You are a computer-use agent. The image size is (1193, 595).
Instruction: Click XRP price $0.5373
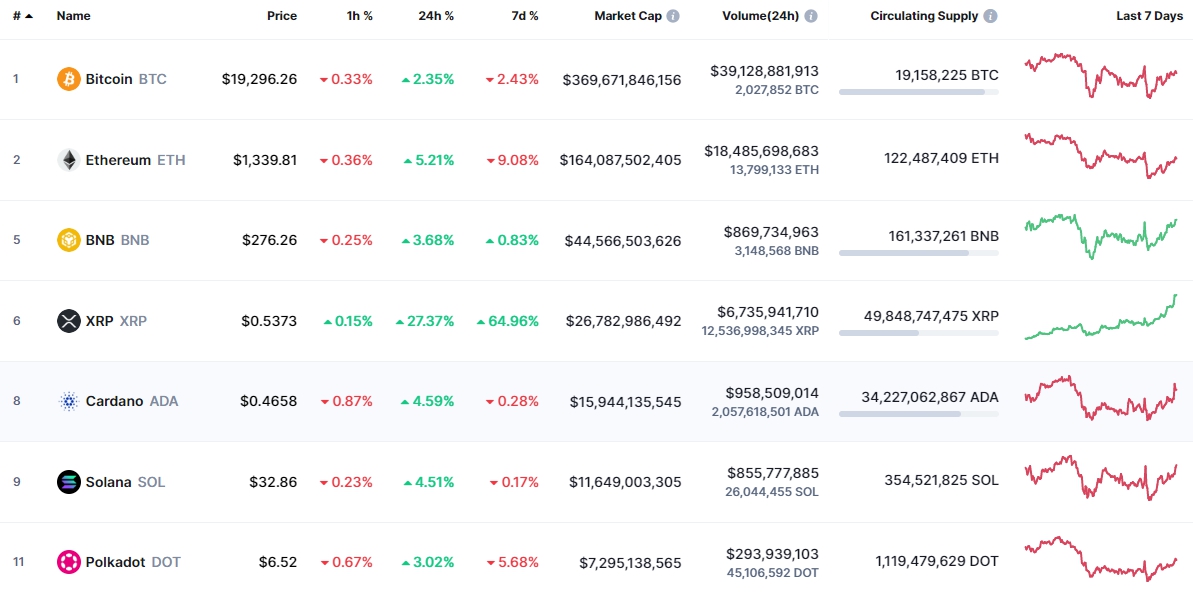pyautogui.click(x=269, y=321)
